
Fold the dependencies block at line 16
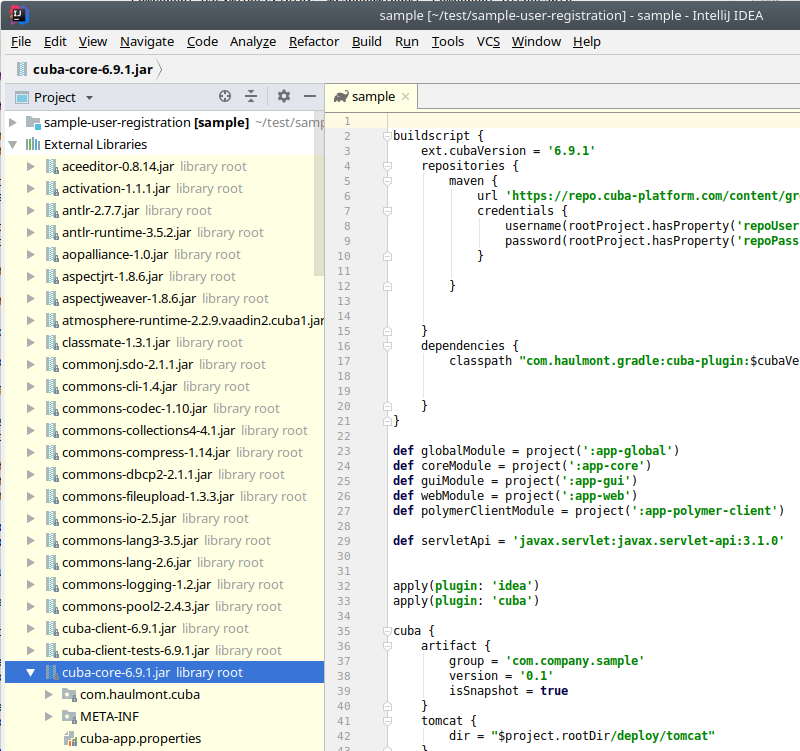pos(387,346)
